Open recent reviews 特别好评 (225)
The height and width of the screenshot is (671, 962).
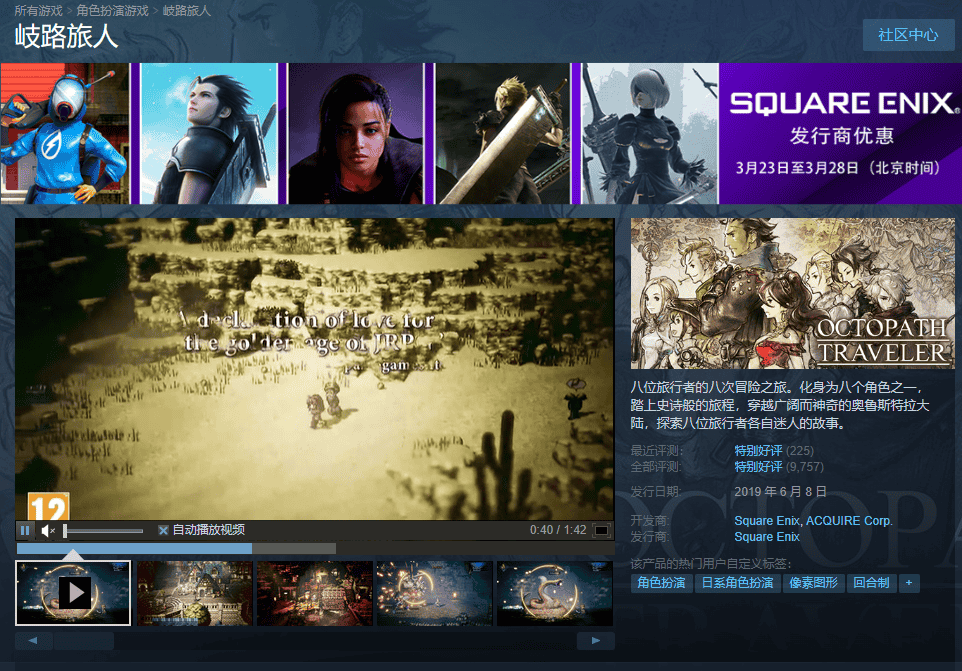pos(774,451)
